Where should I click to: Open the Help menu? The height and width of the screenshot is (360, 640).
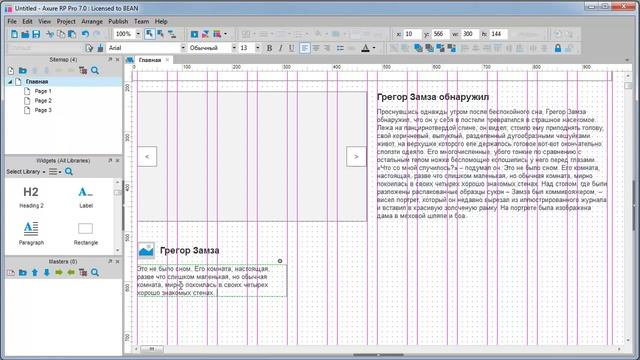(161, 21)
